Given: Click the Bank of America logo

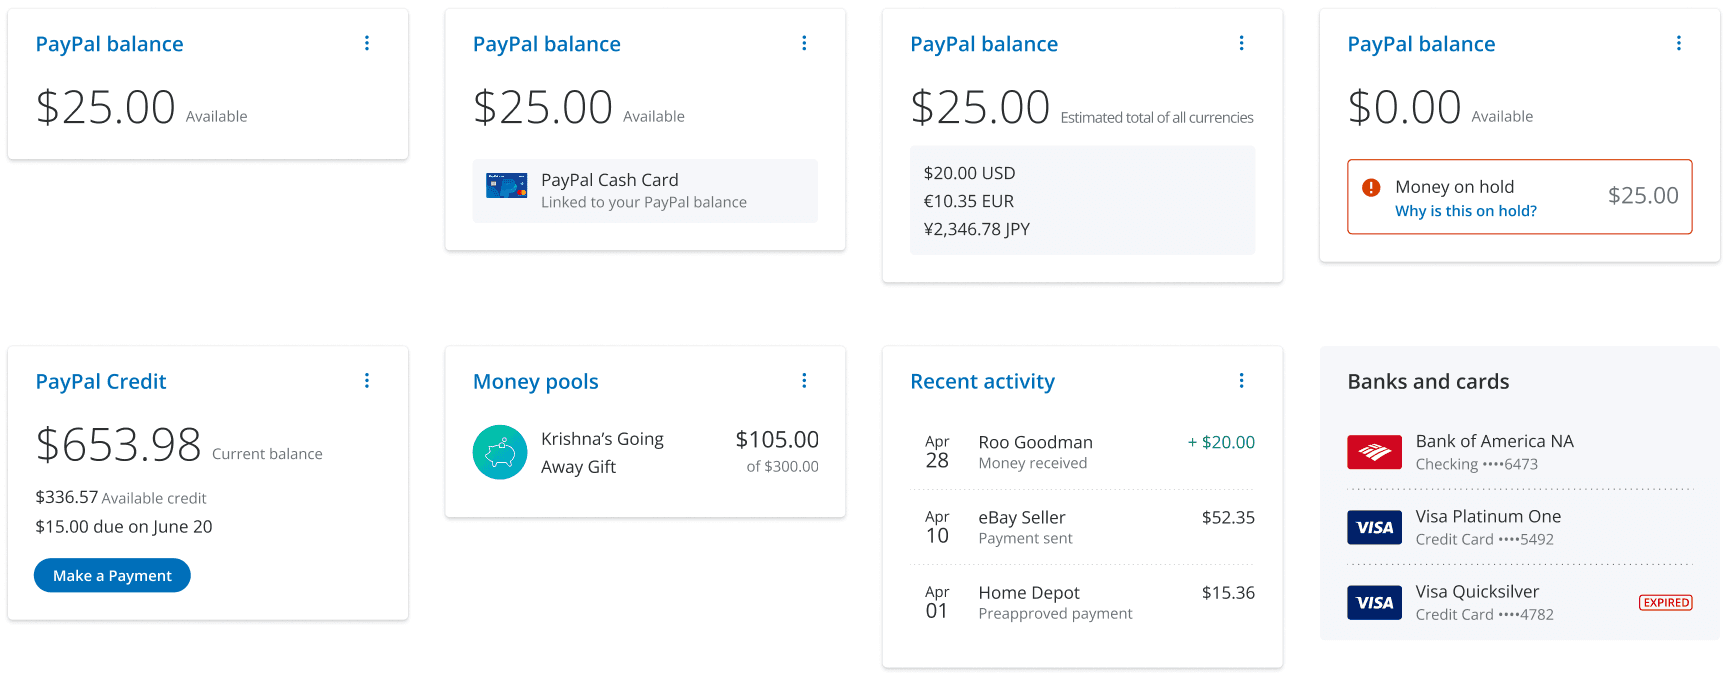Looking at the screenshot, I should tap(1374, 452).
